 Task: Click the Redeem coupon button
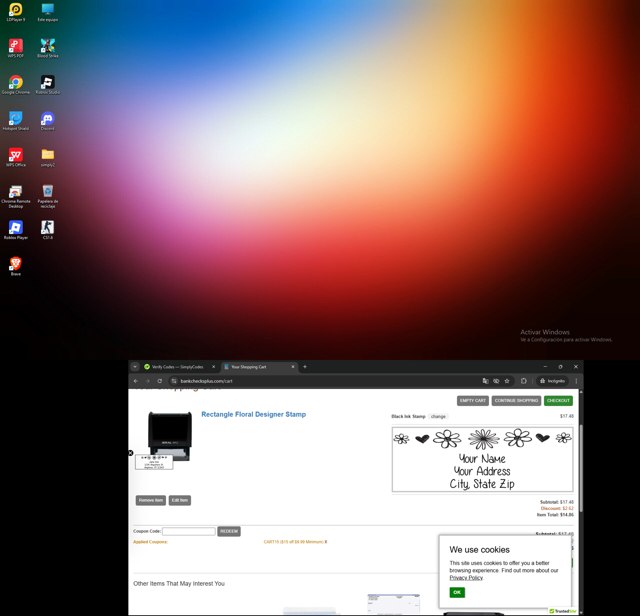[x=229, y=531]
